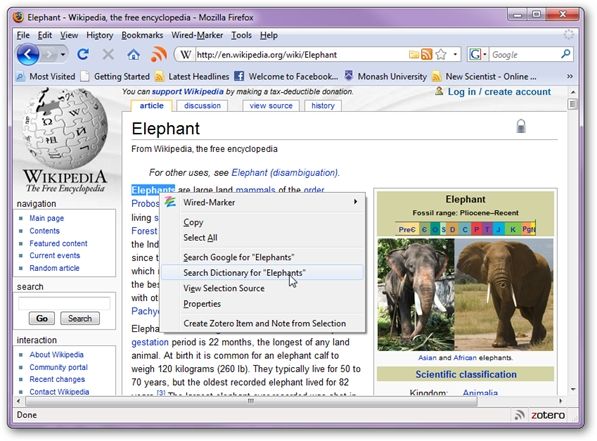Open the back/forward history dropdown arrow
Image resolution: width=597 pixels, height=441 pixels.
(x=63, y=54)
